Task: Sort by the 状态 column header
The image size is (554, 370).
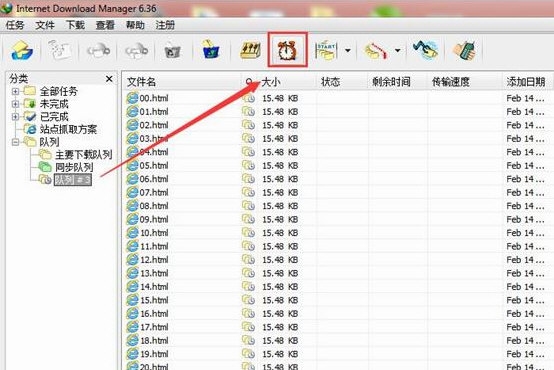Action: pyautogui.click(x=331, y=82)
